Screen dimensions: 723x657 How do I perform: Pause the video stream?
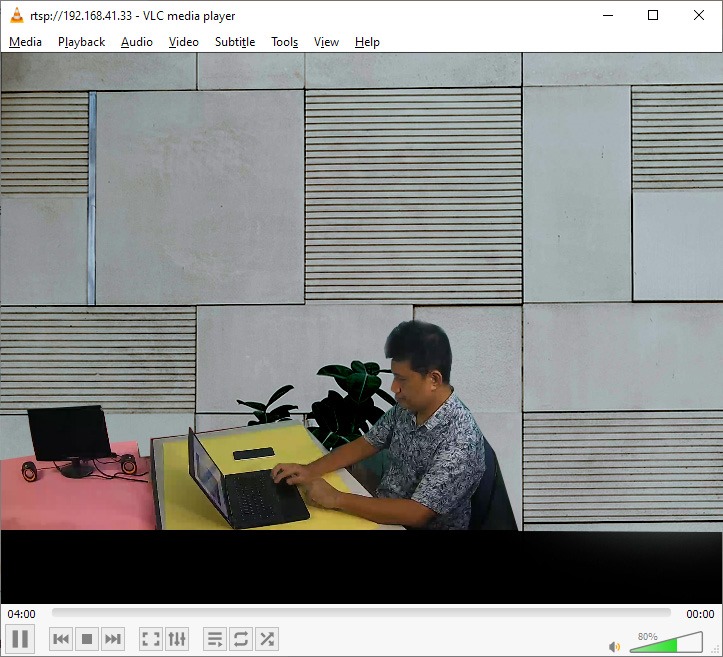pos(20,639)
